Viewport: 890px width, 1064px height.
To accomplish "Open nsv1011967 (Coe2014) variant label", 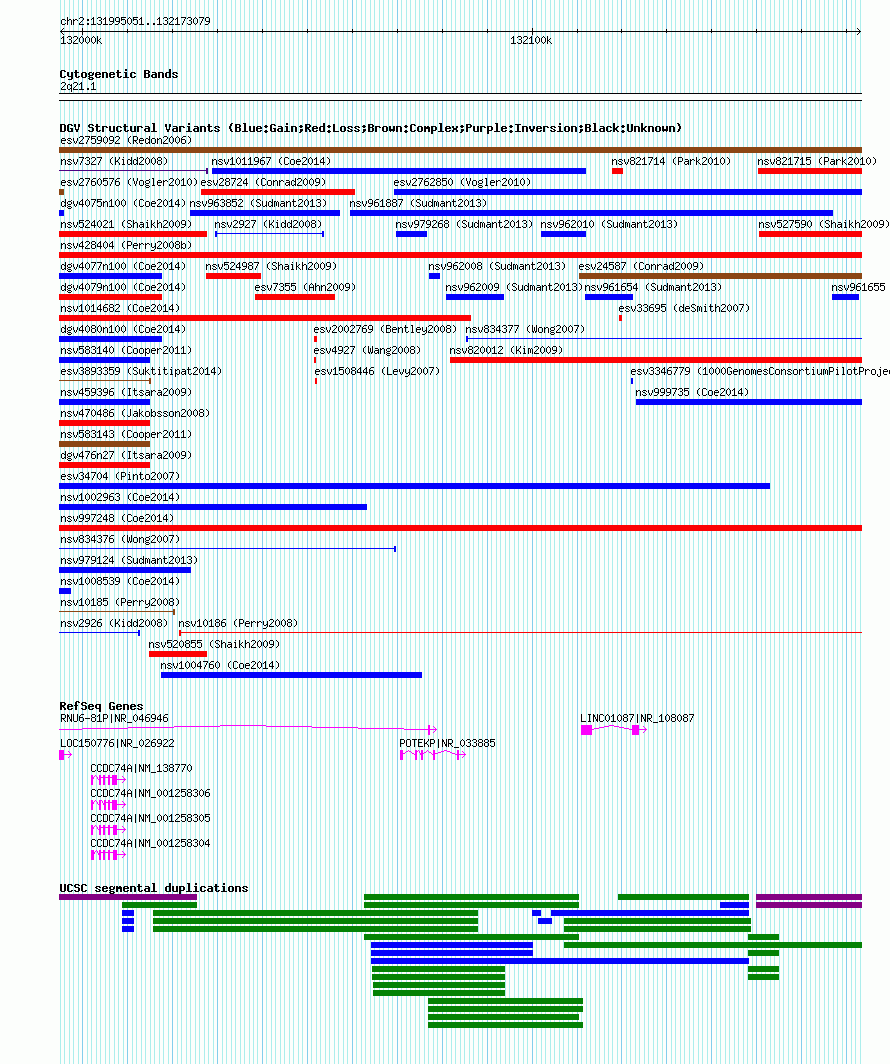I will click(x=271, y=162).
